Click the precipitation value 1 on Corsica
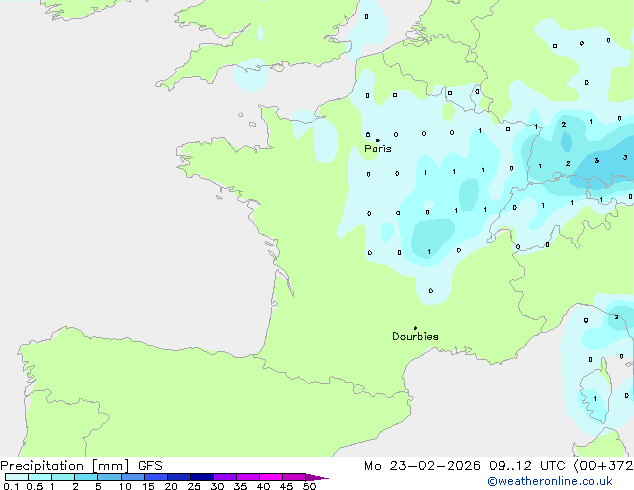This screenshot has height=490, width=634. [x=595, y=399]
